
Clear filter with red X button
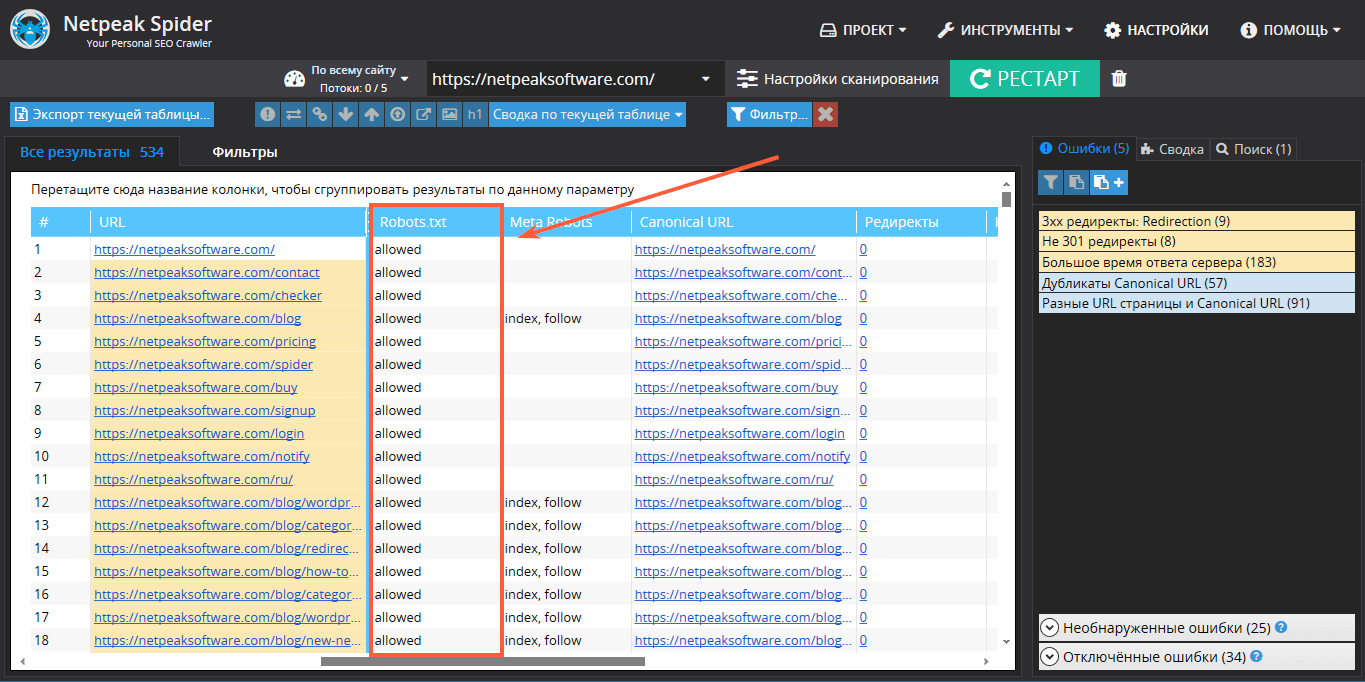(x=826, y=115)
